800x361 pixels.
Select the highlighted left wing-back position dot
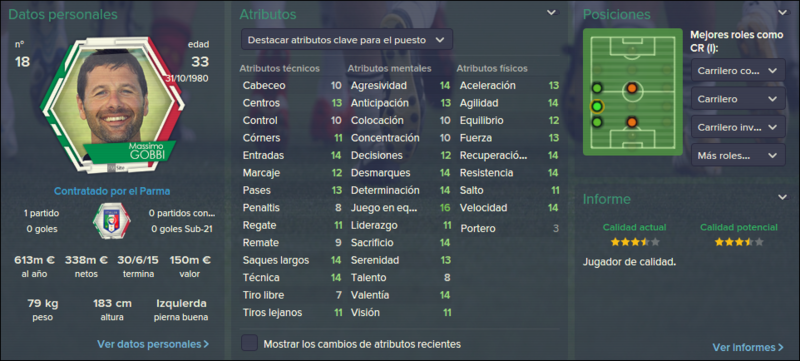[597, 107]
